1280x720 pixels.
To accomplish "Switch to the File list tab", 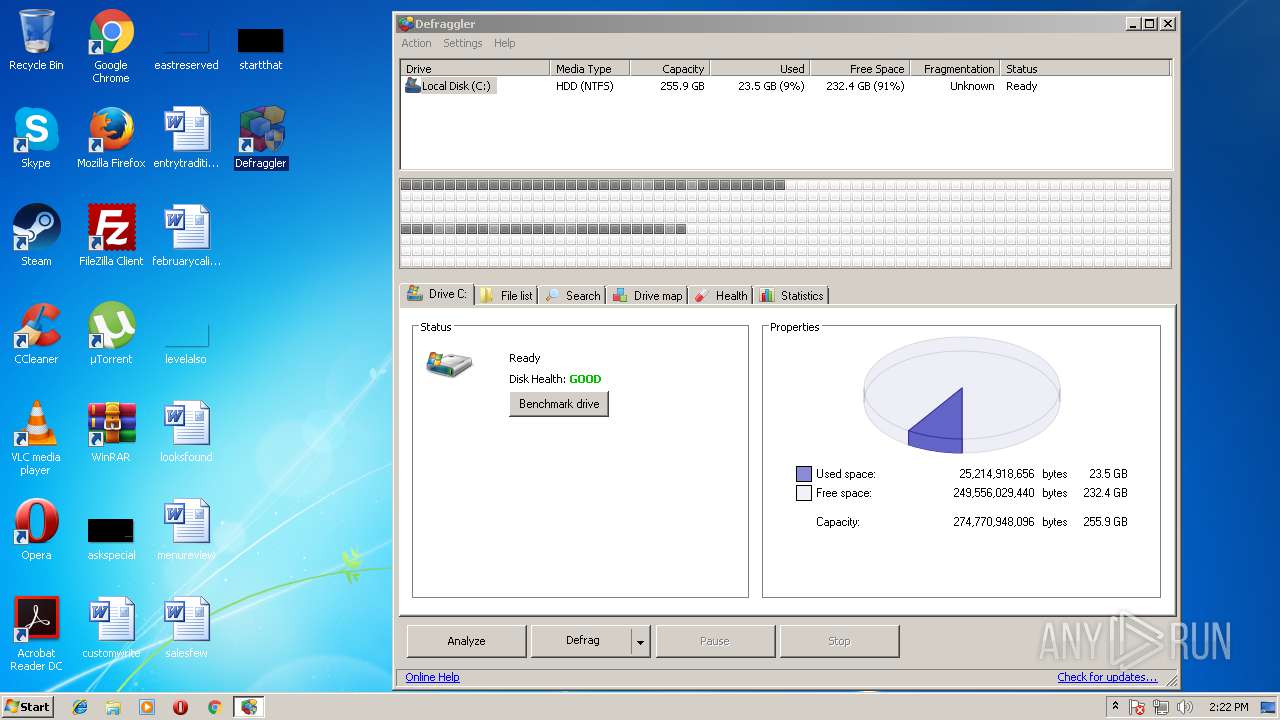I will coord(506,295).
